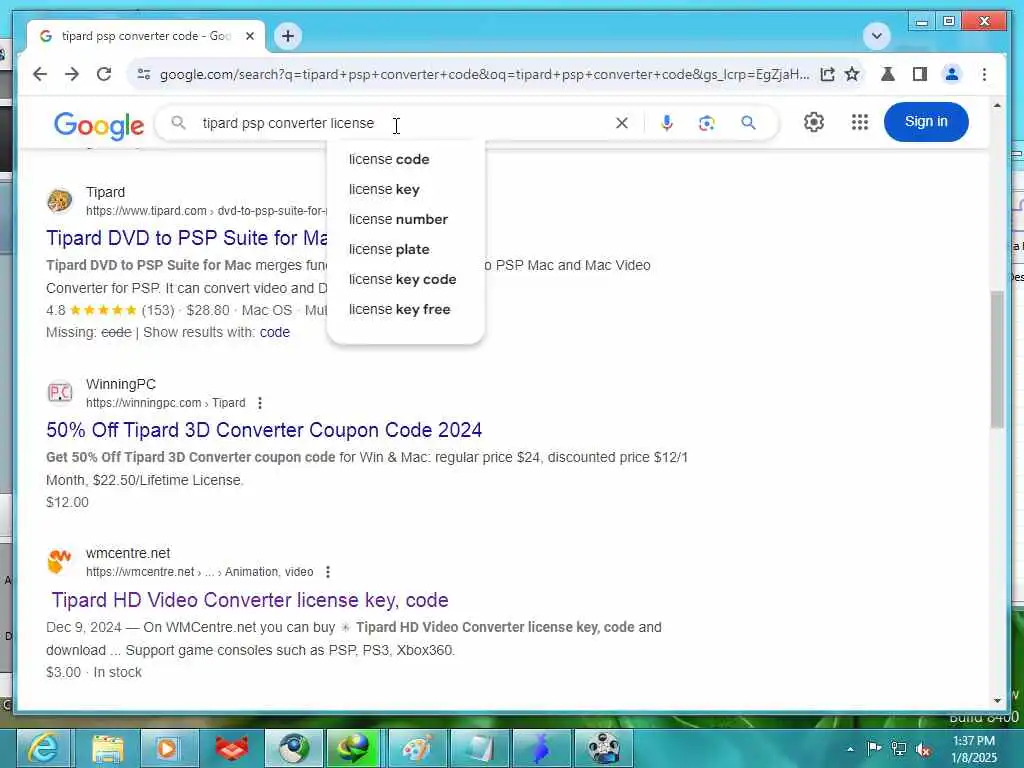This screenshot has height=768, width=1024.
Task: Click the Sign in button
Action: click(x=925, y=121)
